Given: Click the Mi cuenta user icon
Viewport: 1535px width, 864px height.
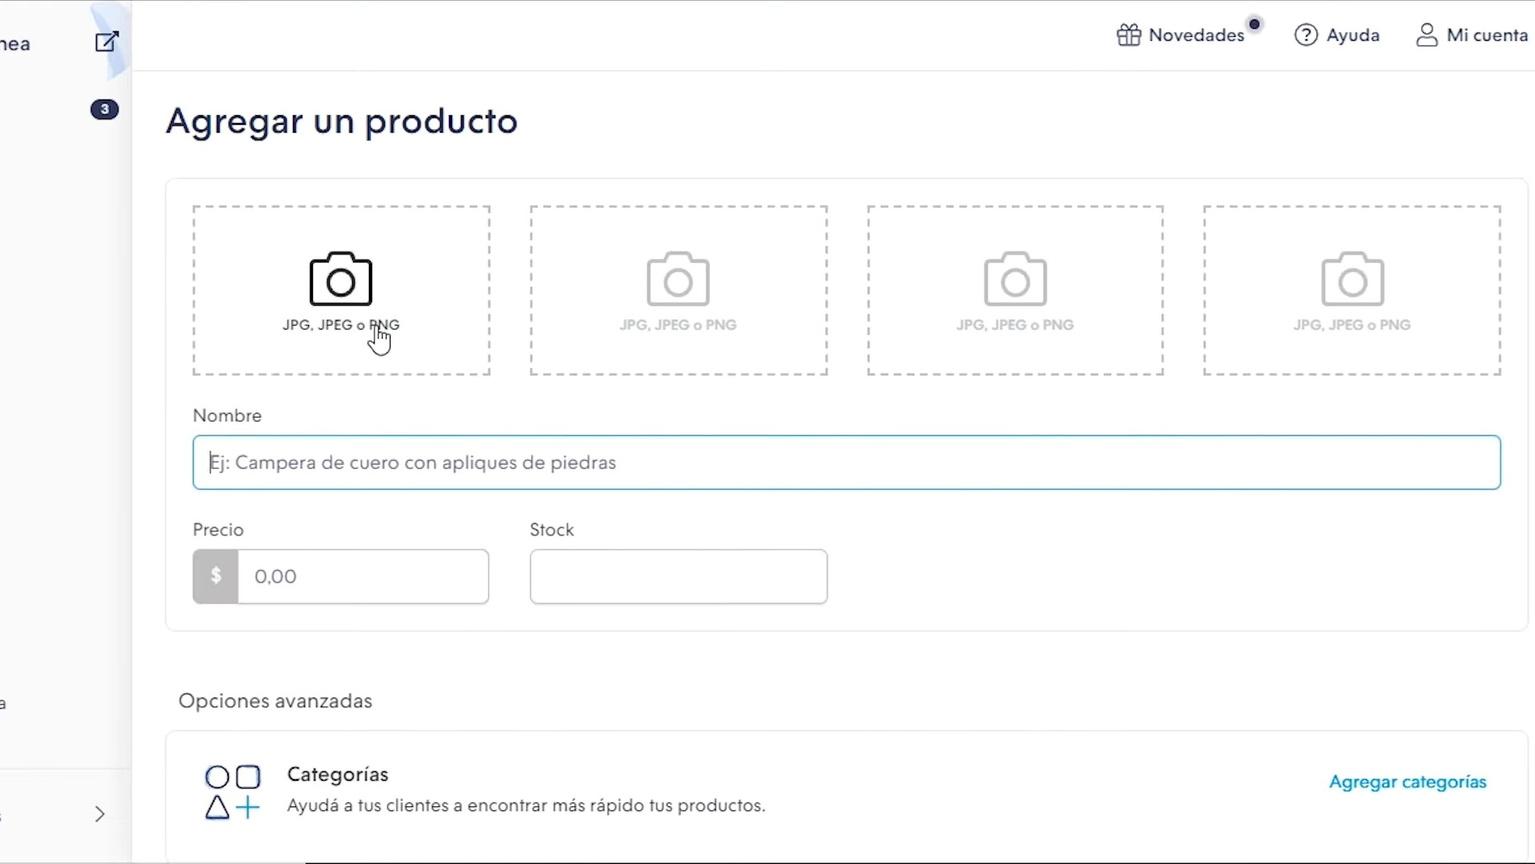Looking at the screenshot, I should click(1427, 36).
